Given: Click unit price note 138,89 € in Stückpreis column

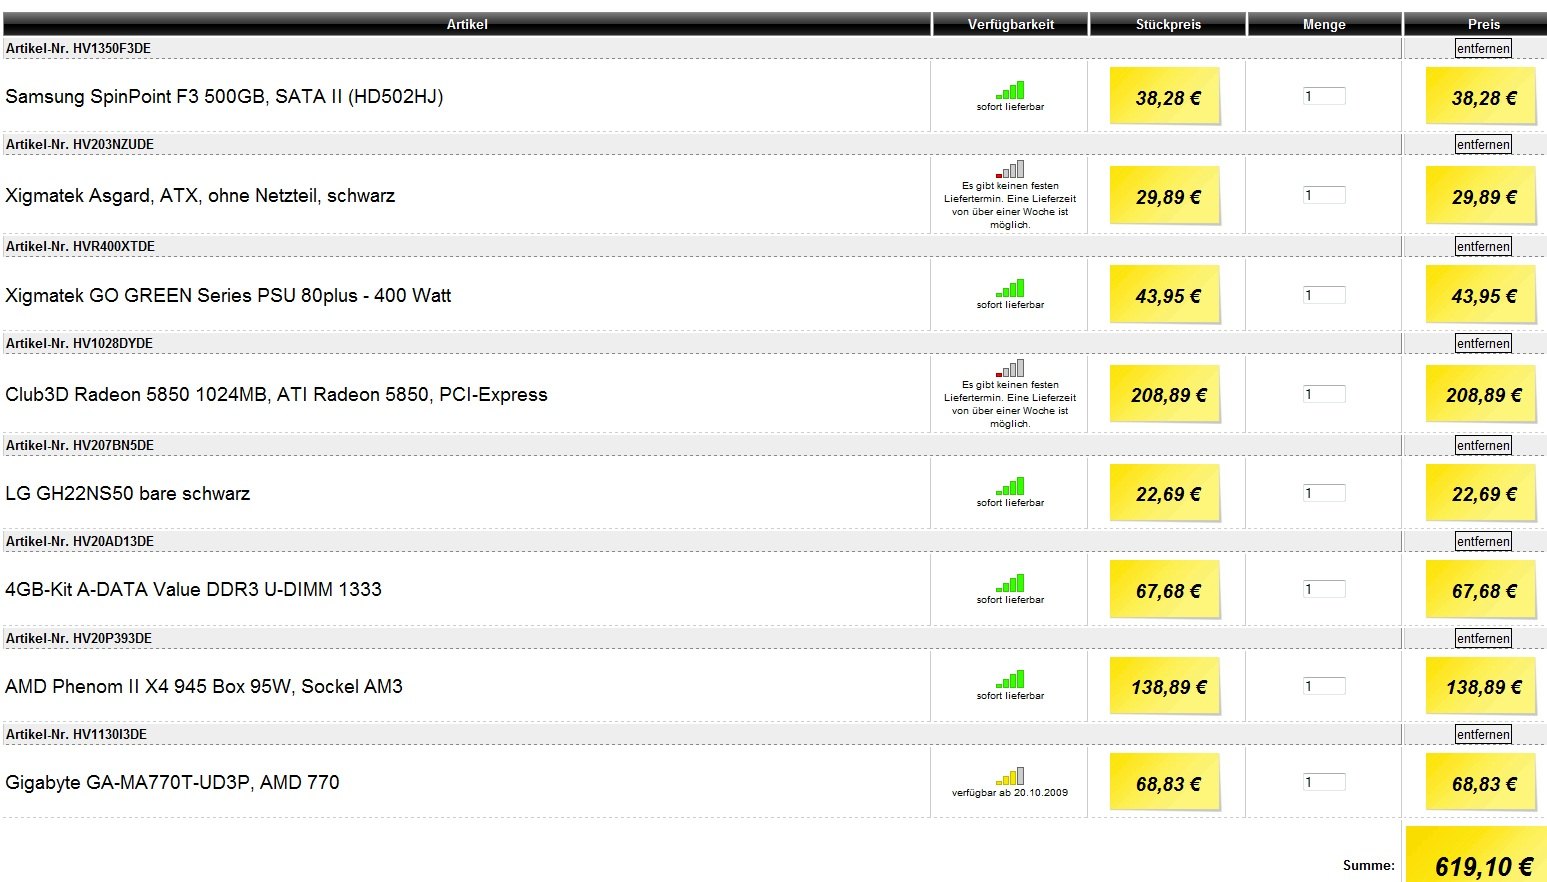Looking at the screenshot, I should [x=1166, y=686].
